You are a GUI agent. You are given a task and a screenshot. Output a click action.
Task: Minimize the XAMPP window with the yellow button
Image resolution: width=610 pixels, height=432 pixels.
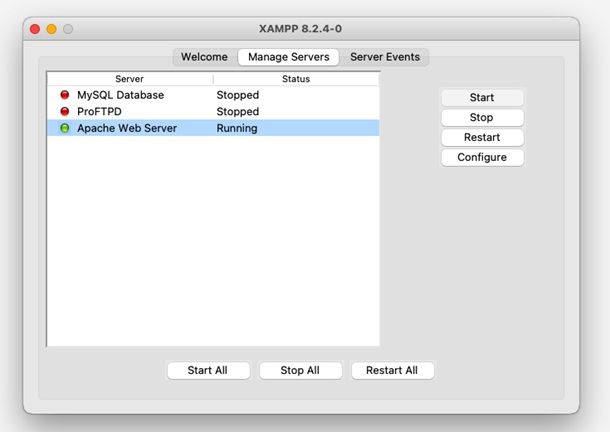tap(51, 29)
